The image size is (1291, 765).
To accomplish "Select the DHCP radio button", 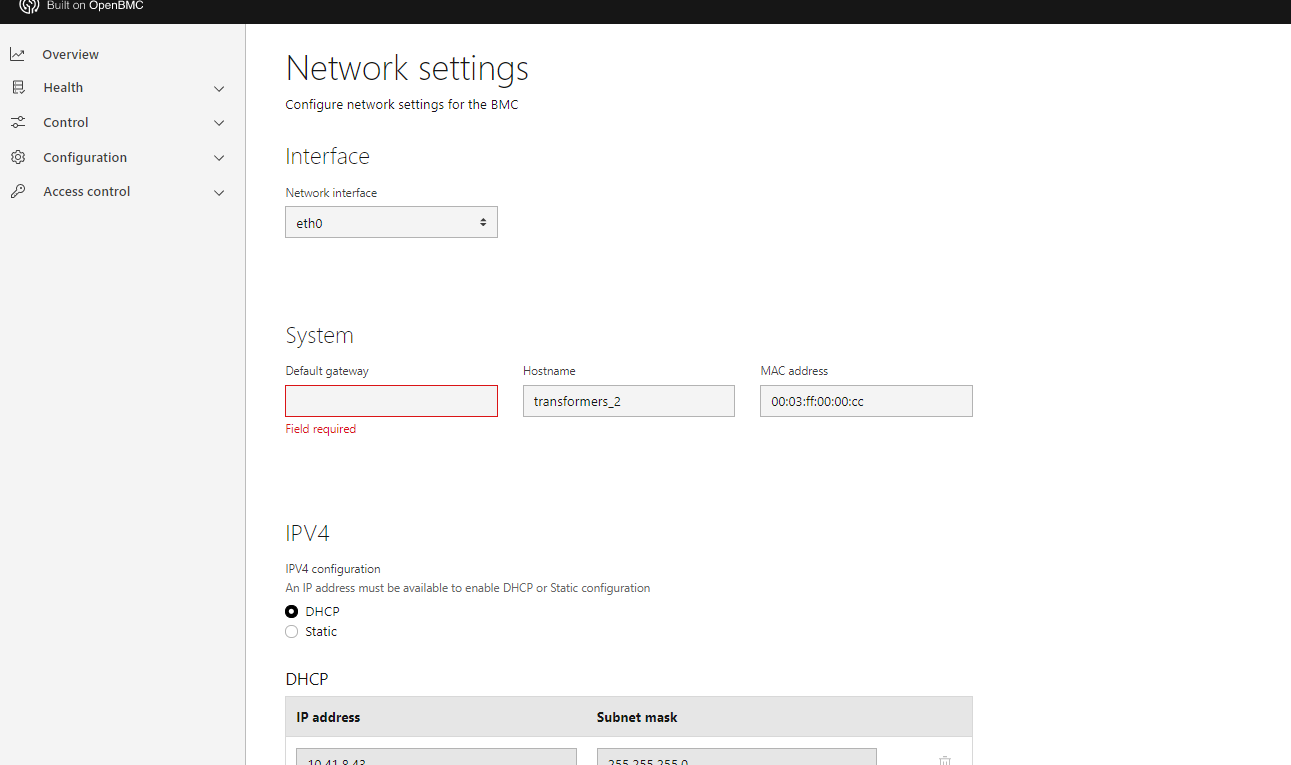I will pos(291,611).
